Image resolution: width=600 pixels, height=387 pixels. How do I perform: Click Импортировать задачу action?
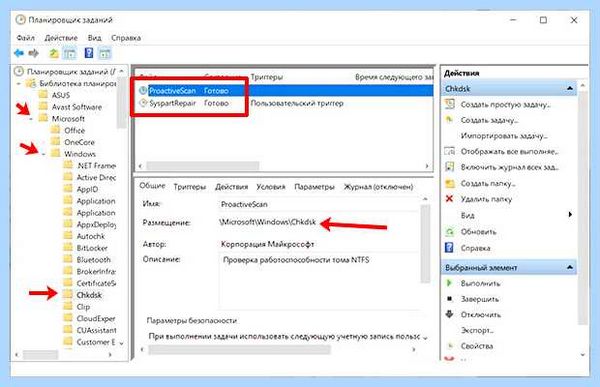pyautogui.click(x=504, y=136)
